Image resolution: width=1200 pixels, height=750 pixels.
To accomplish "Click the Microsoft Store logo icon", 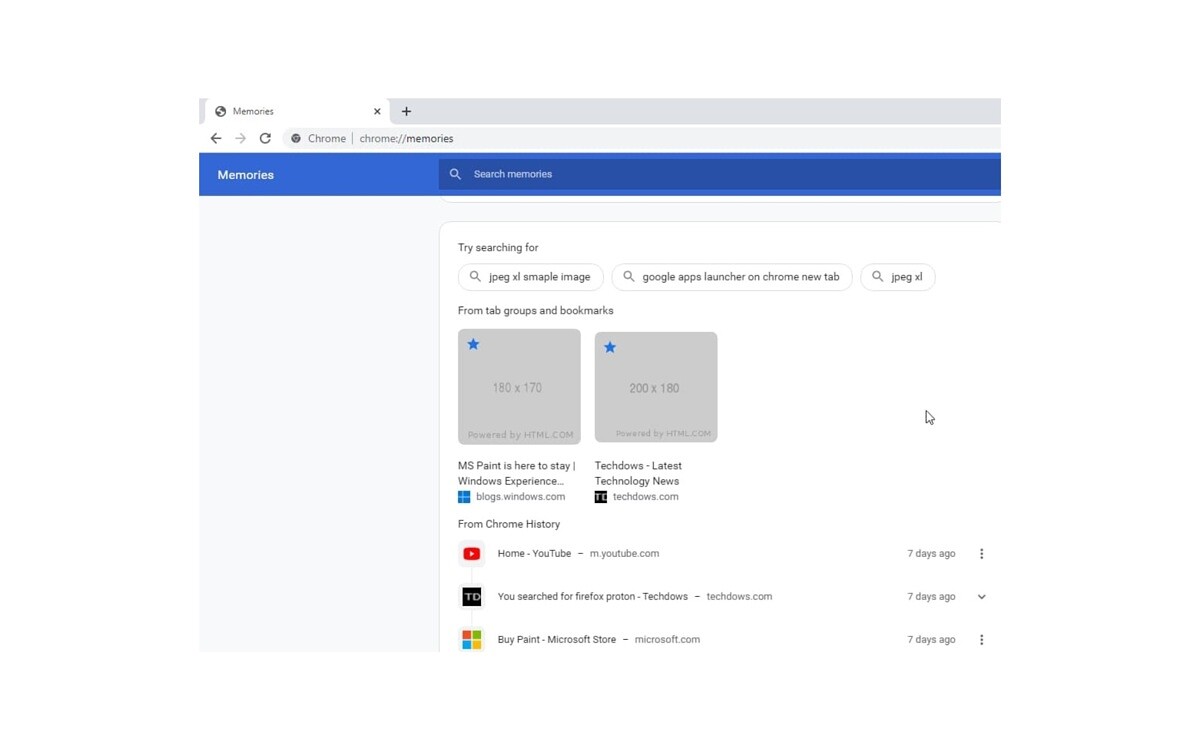I will click(472, 640).
